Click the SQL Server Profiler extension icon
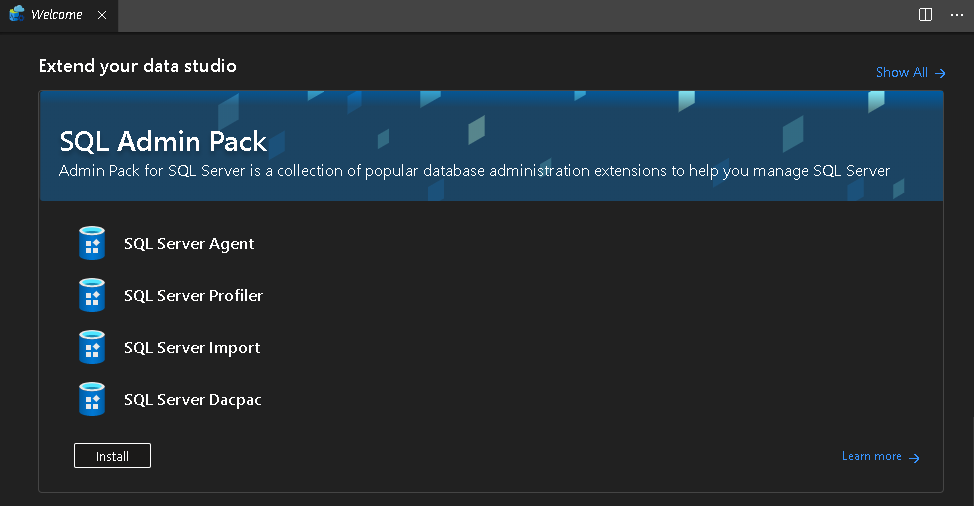The width and height of the screenshot is (974, 506). (x=92, y=295)
